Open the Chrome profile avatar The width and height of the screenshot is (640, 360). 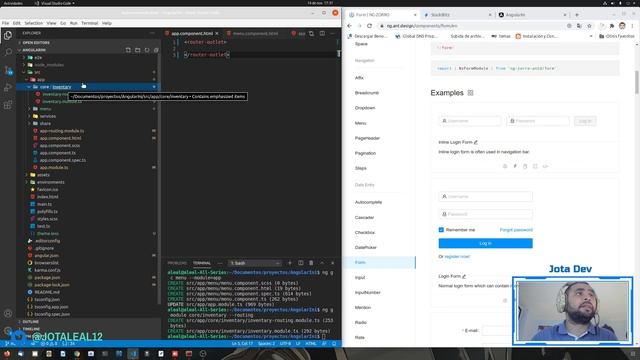pyautogui.click(x=622, y=26)
